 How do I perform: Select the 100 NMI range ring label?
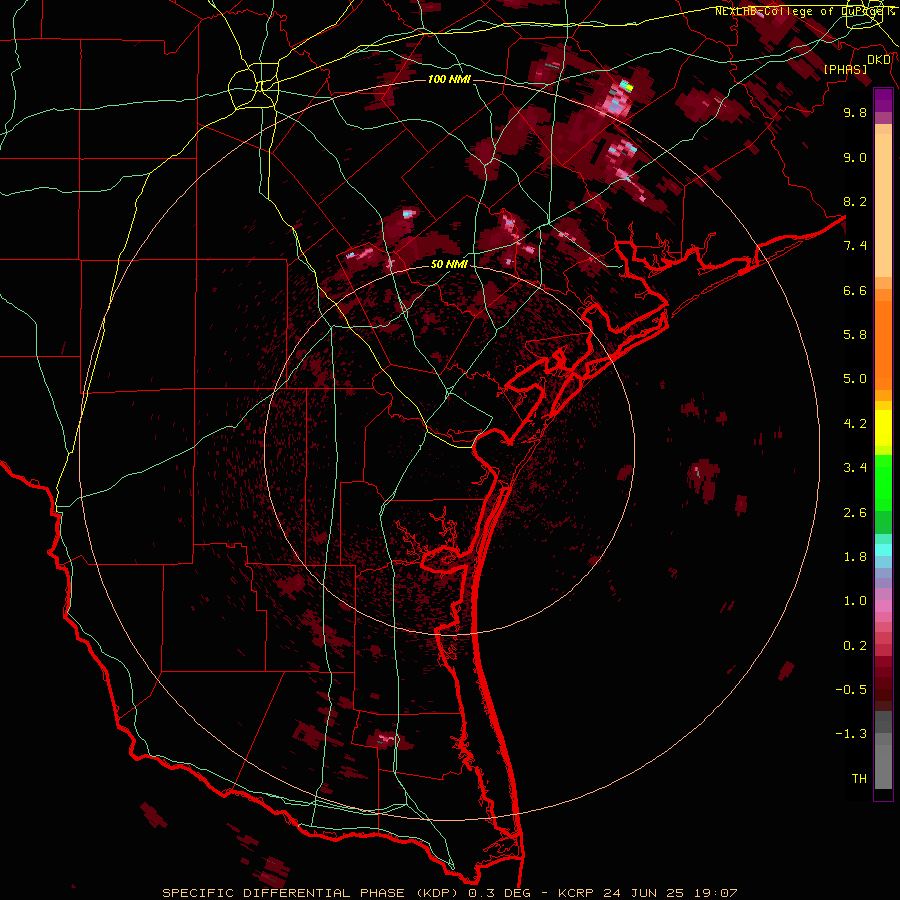(x=449, y=79)
